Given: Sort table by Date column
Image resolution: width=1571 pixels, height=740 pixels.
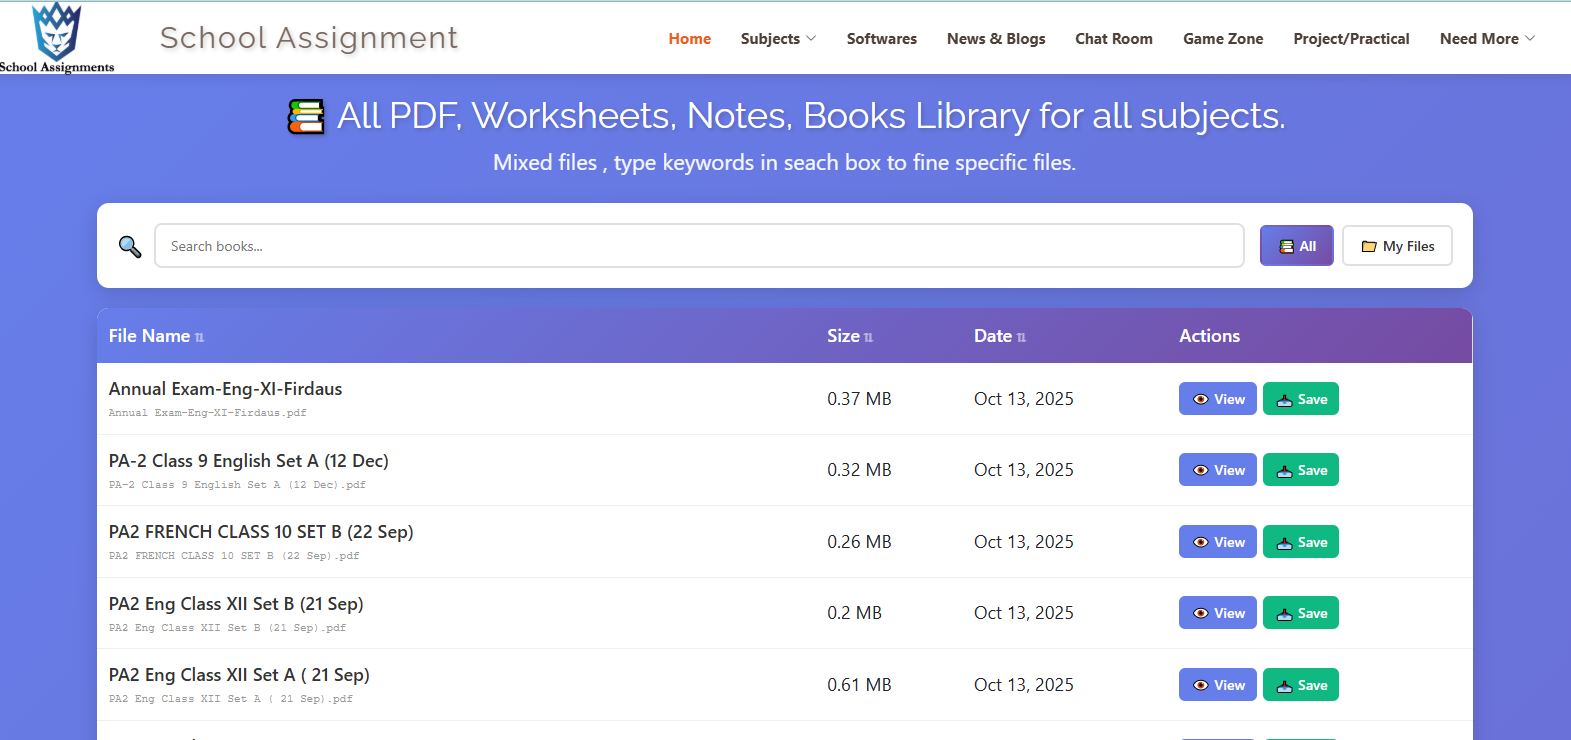Looking at the screenshot, I should click(x=1000, y=336).
